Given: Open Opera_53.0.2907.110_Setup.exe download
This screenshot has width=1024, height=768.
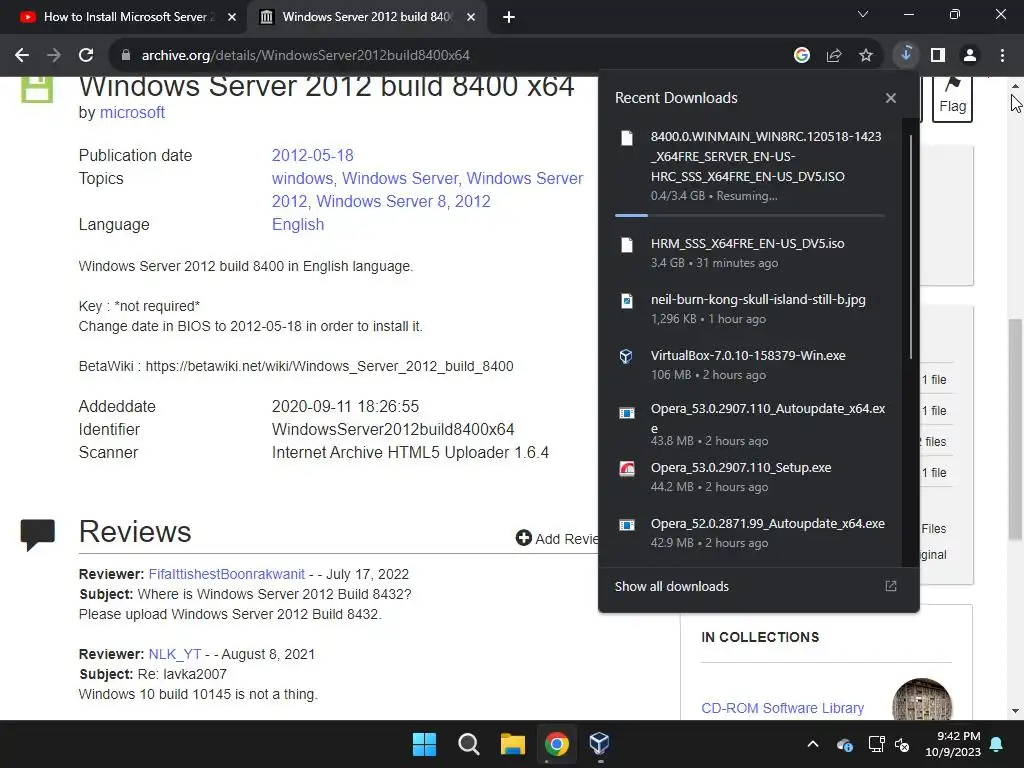Looking at the screenshot, I should click(x=750, y=477).
